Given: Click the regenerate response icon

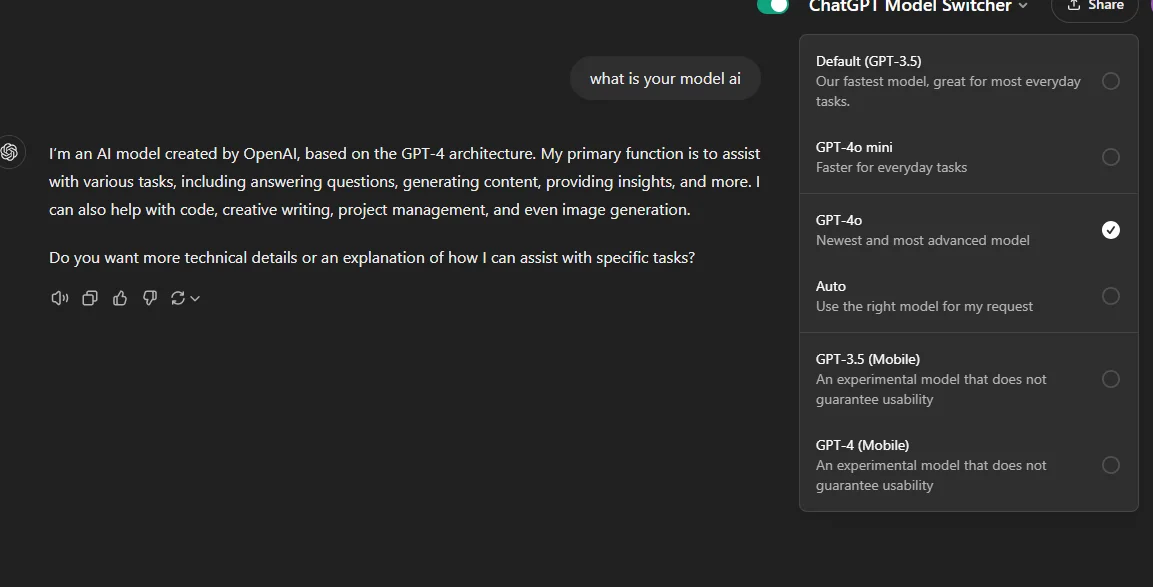Looking at the screenshot, I should tap(178, 298).
